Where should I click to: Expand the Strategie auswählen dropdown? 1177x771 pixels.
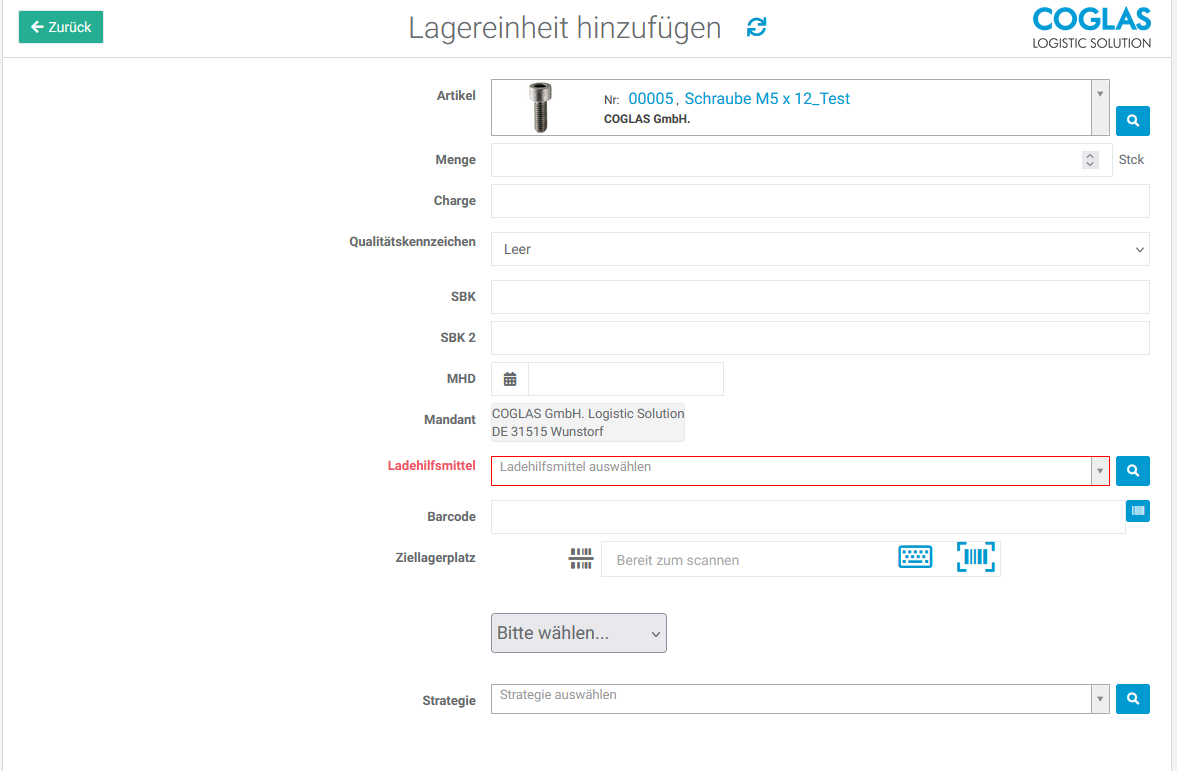point(1100,699)
